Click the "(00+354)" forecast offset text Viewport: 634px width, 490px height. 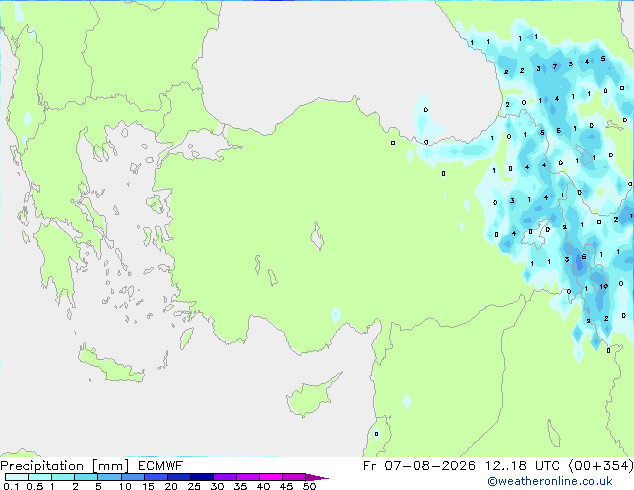click(601, 466)
